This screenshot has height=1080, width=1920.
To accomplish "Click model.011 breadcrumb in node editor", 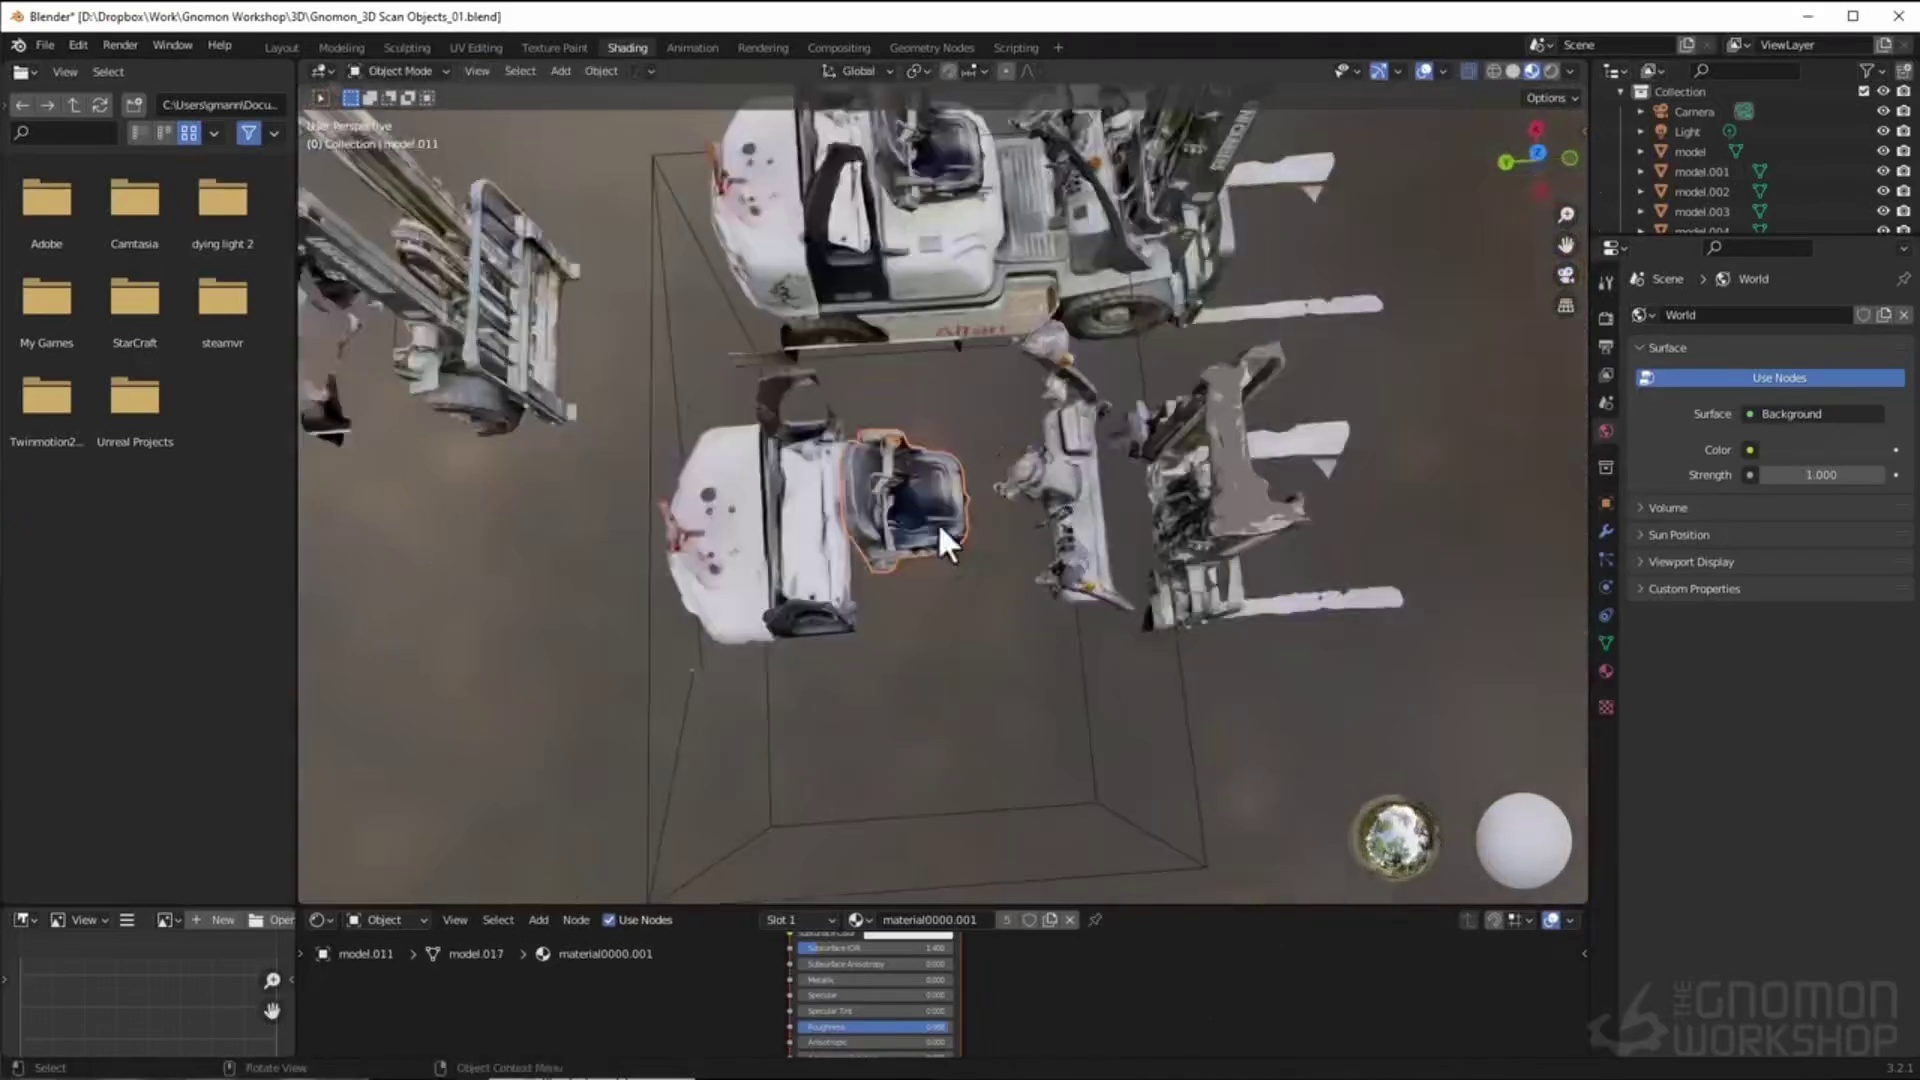I will pos(365,954).
